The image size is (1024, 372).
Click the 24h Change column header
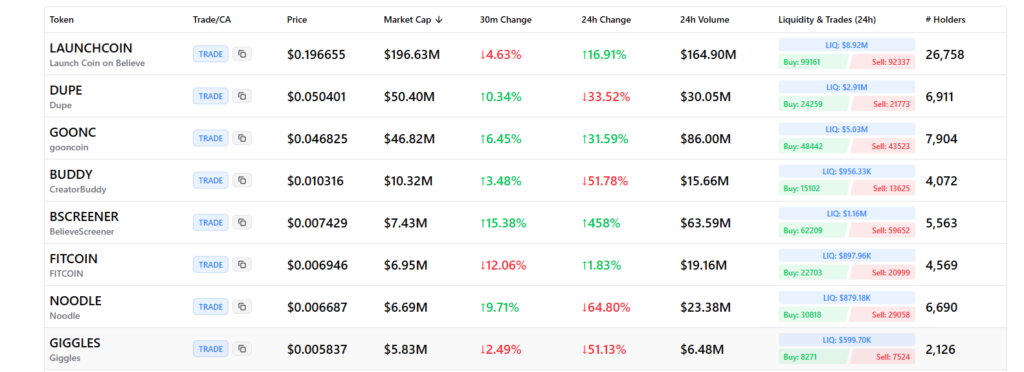(x=606, y=20)
